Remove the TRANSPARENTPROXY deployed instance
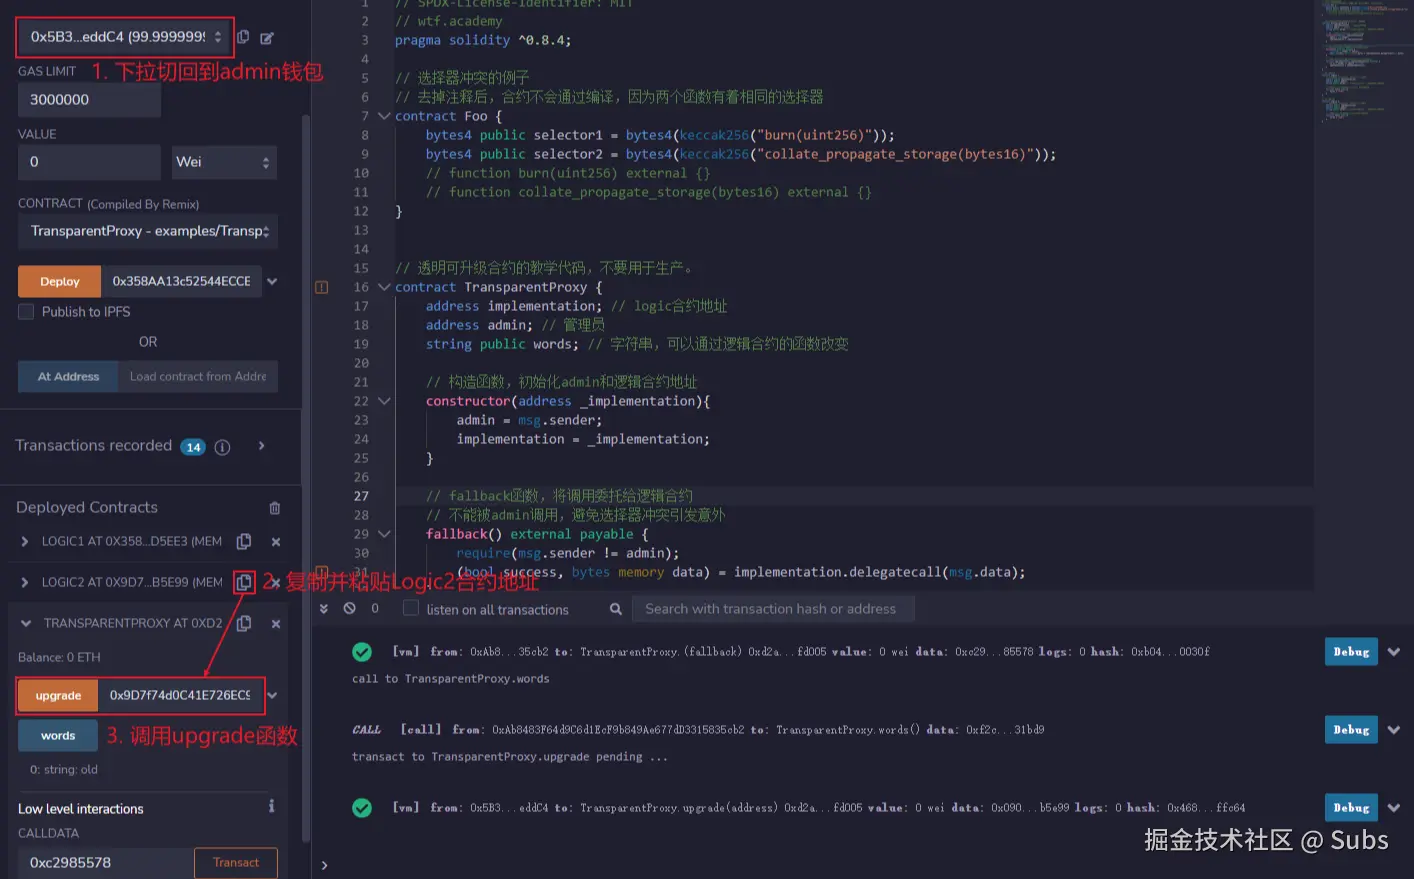Viewport: 1414px width, 879px height. pos(276,624)
